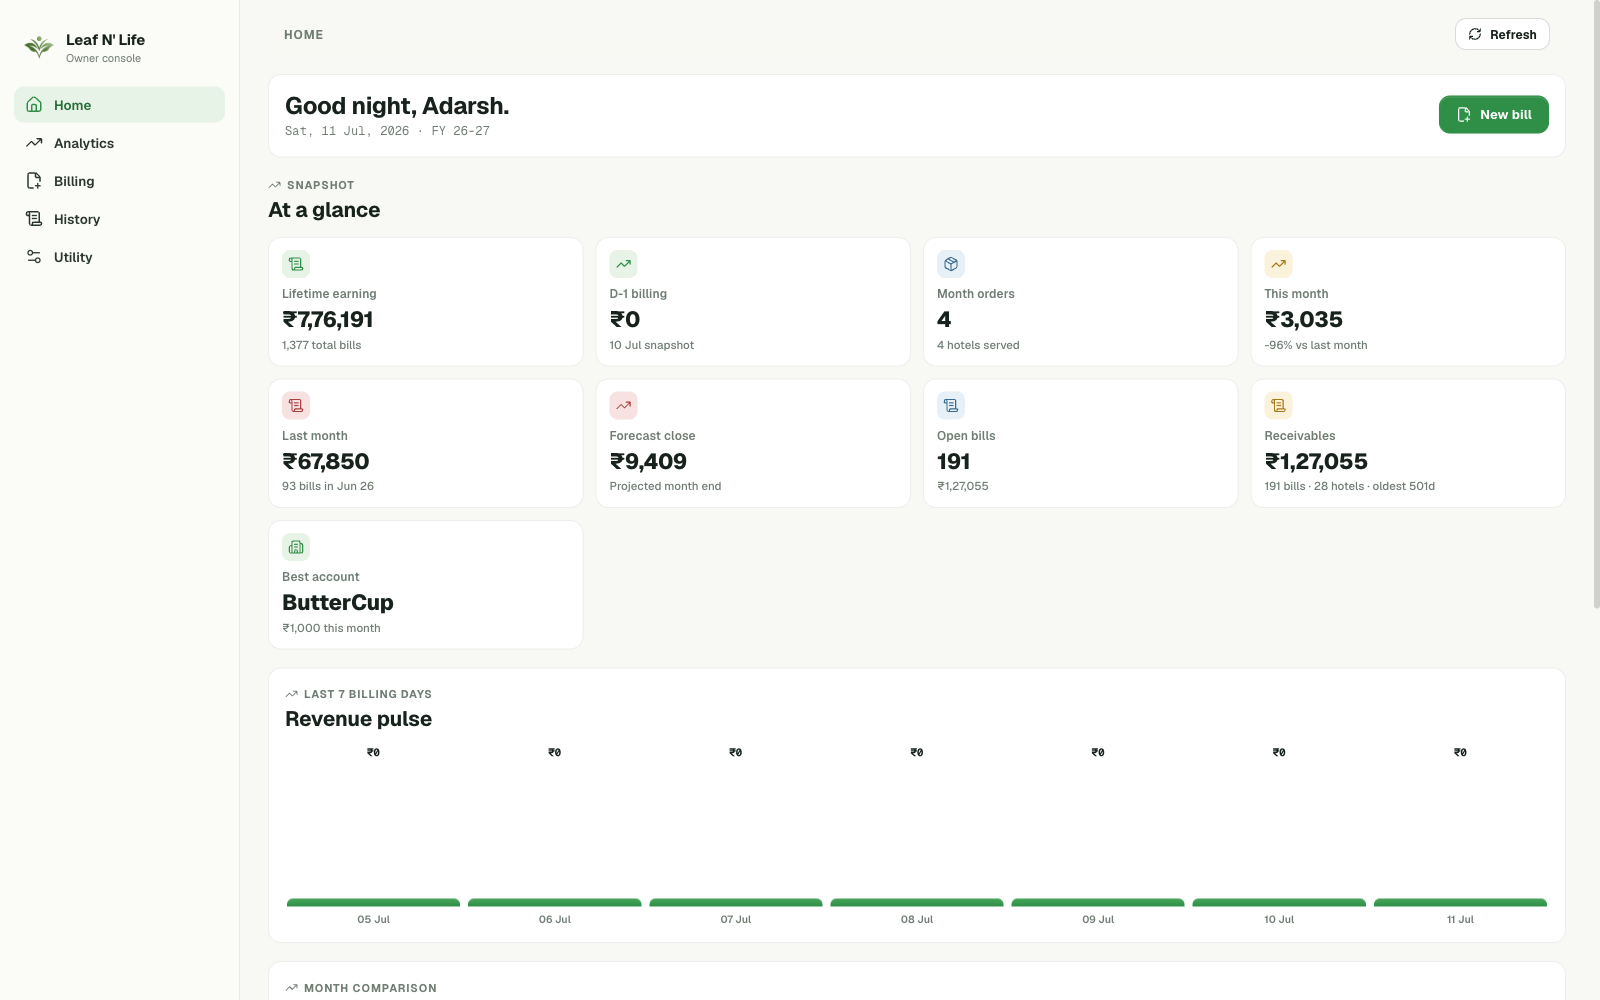This screenshot has width=1600, height=1000.
Task: Click the Billing document icon in sidebar
Action: point(34,181)
